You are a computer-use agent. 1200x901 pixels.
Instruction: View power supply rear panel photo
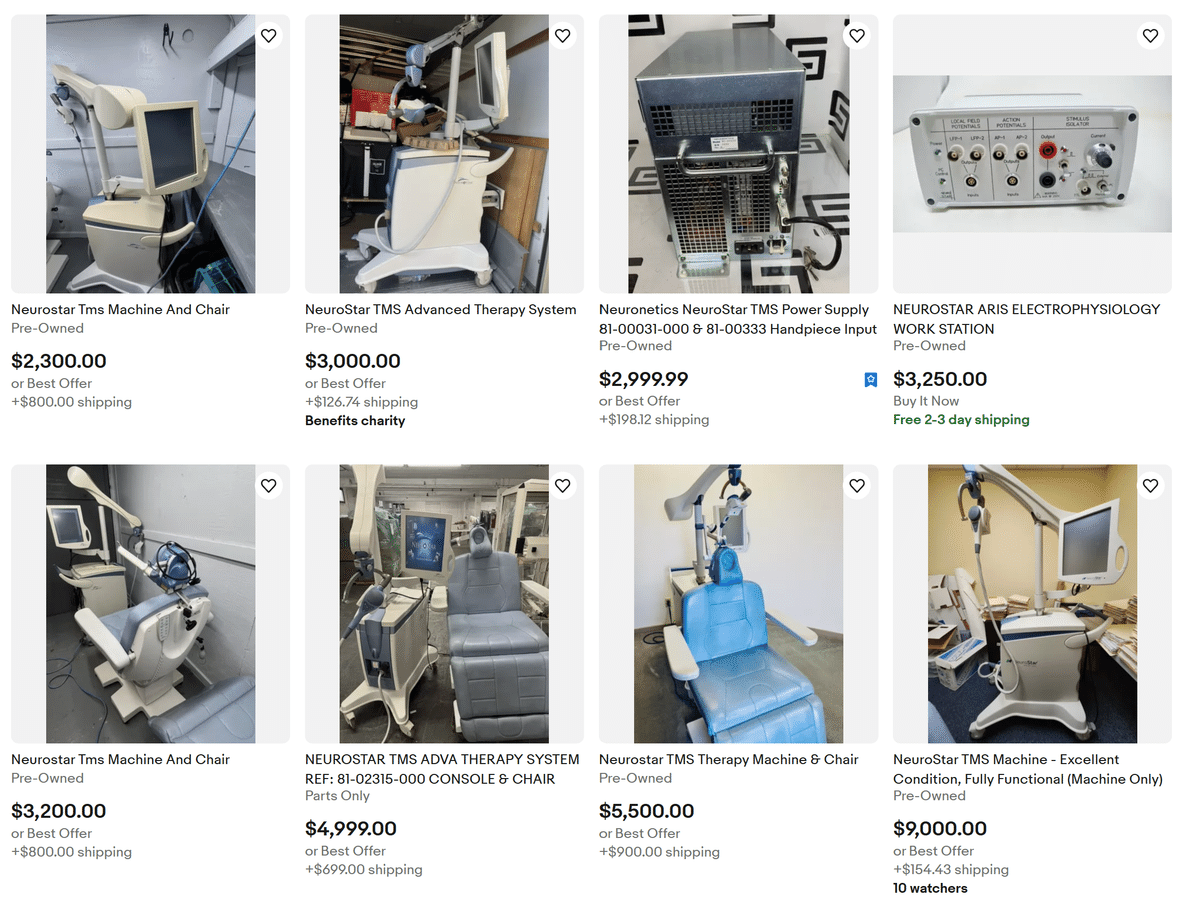(738, 154)
